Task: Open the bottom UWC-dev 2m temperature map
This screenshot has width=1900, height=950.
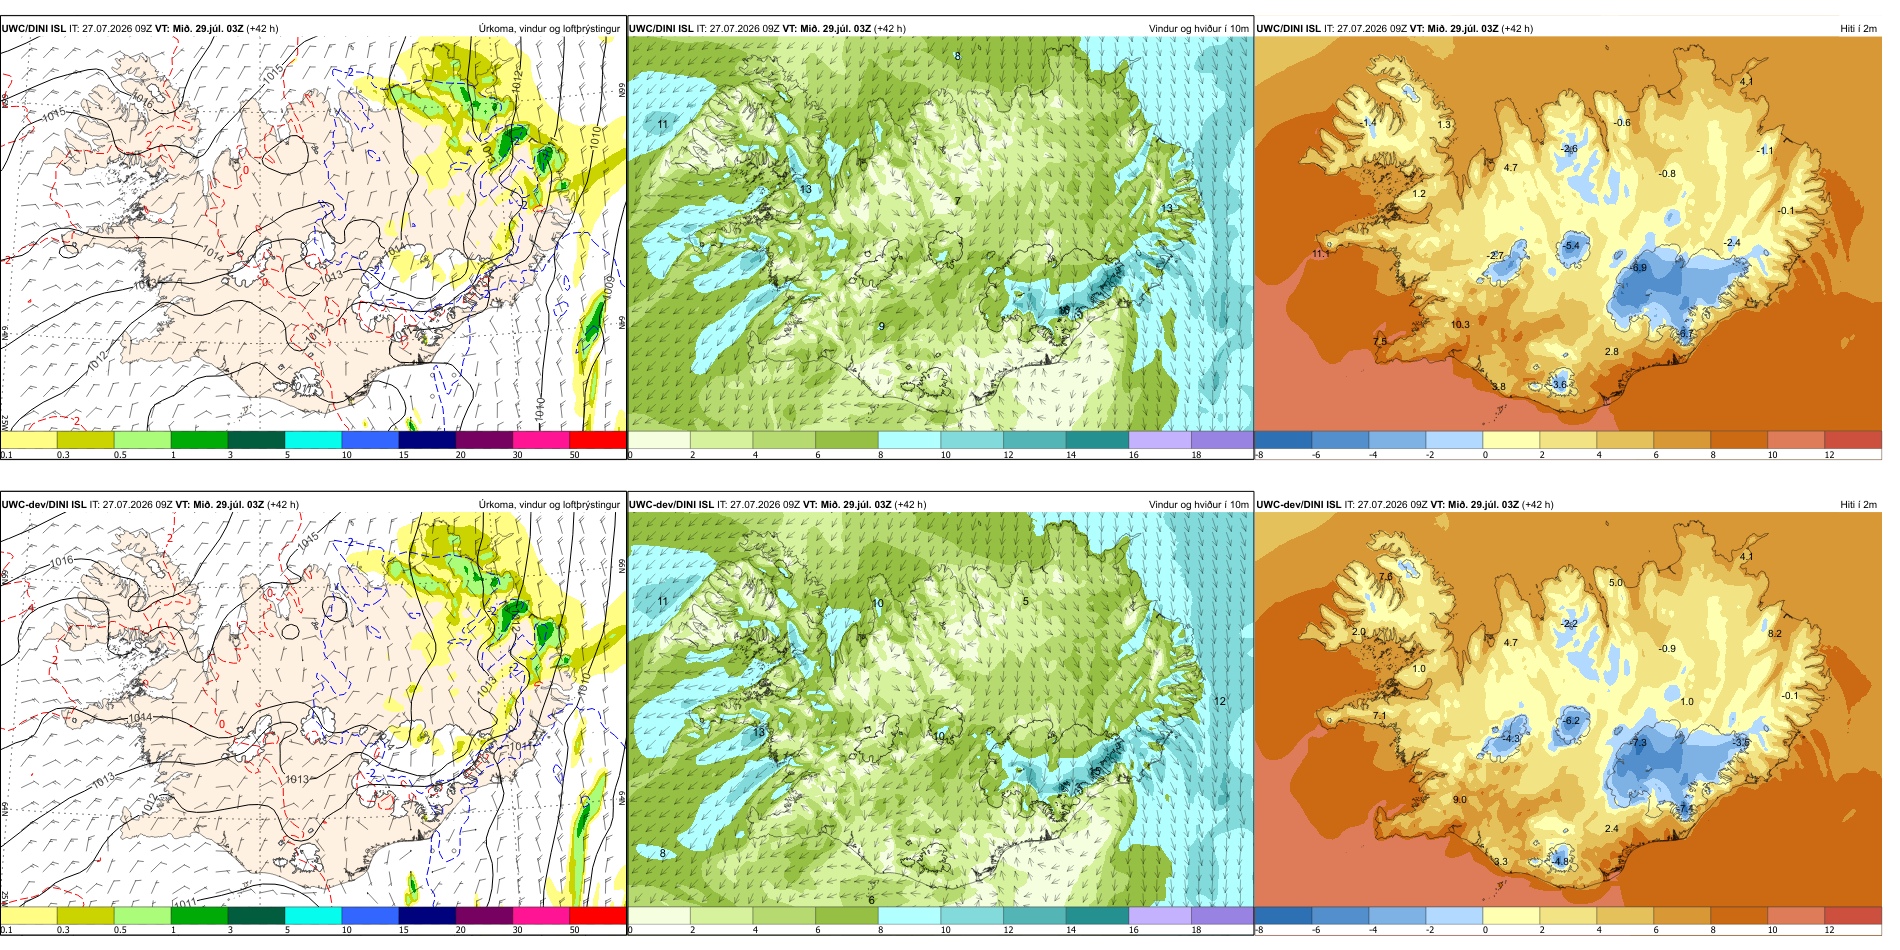Action: click(1568, 710)
